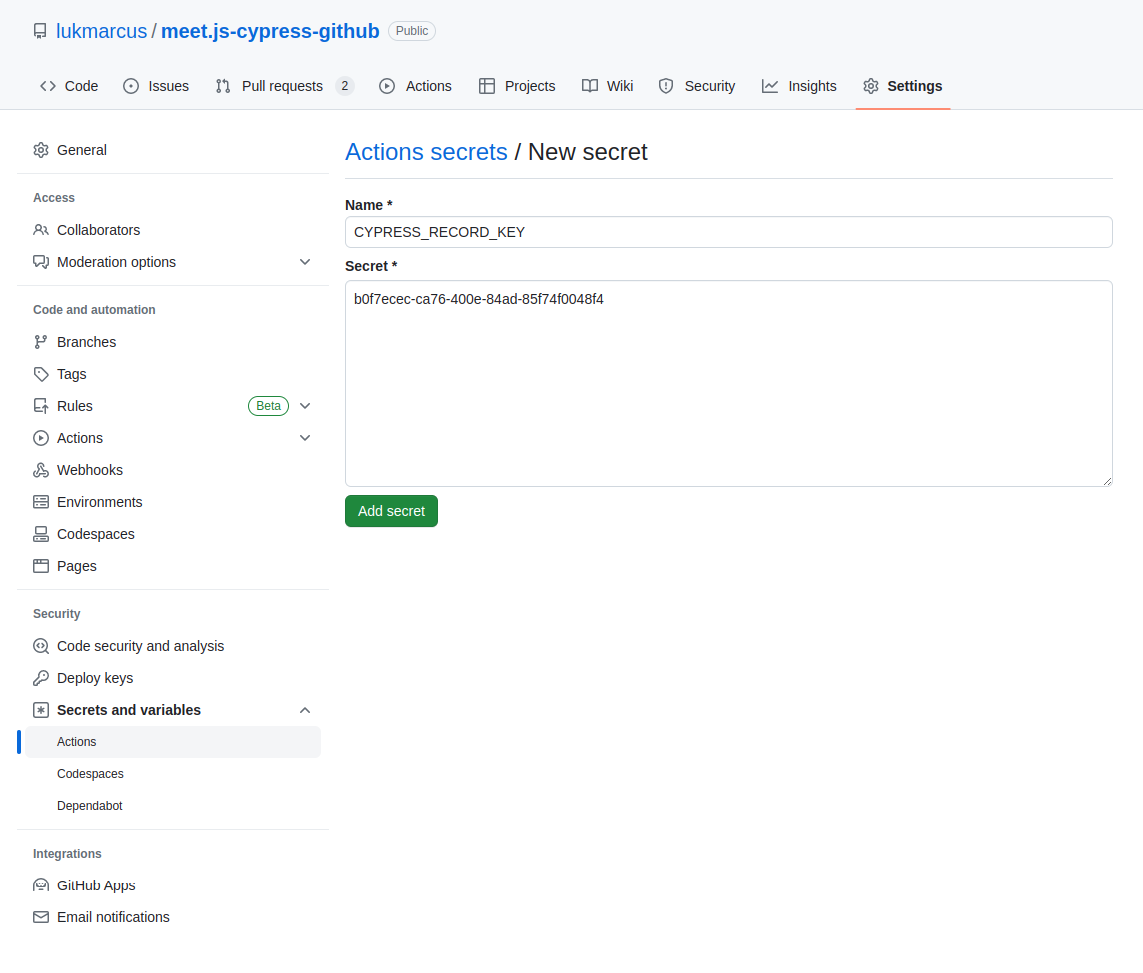This screenshot has height=973, width=1143.
Task: Click the Actions play icon in the top nav
Action: pos(387,86)
